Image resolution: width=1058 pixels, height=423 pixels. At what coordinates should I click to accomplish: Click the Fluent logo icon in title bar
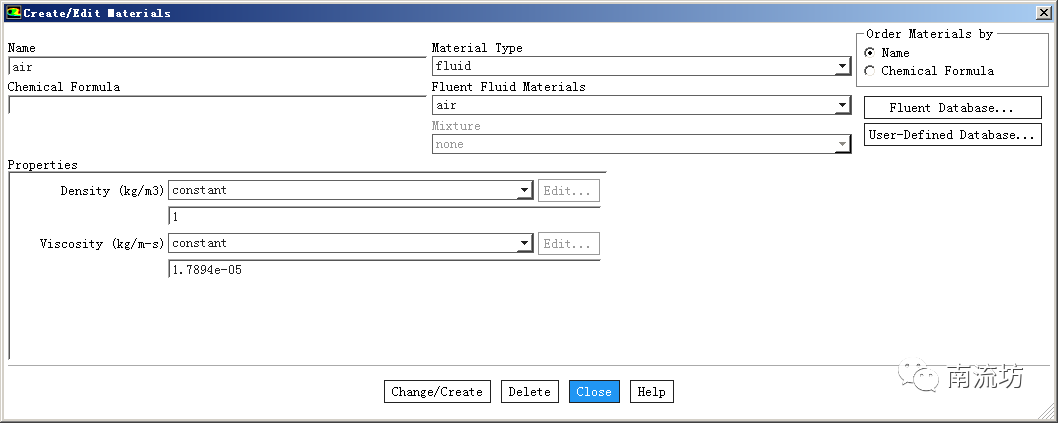pyautogui.click(x=13, y=12)
